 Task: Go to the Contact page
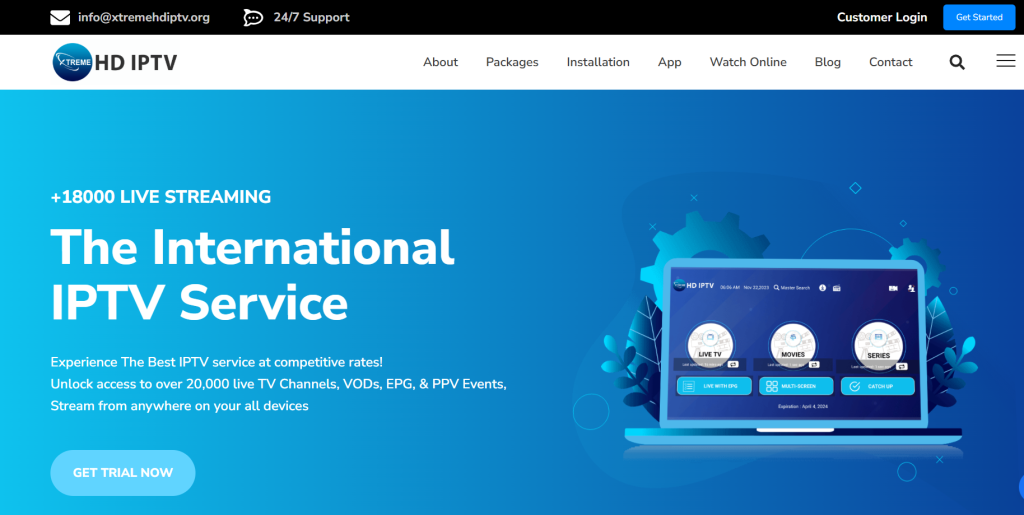[x=890, y=62]
